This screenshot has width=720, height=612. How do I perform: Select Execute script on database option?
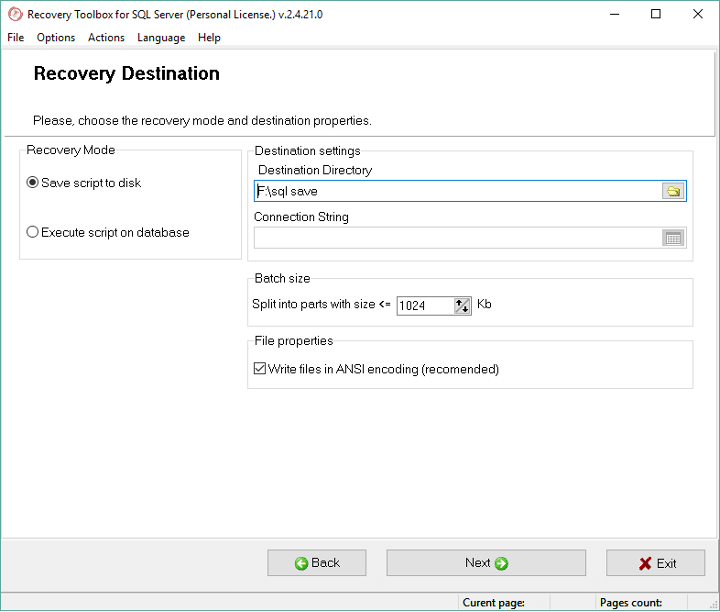point(33,232)
